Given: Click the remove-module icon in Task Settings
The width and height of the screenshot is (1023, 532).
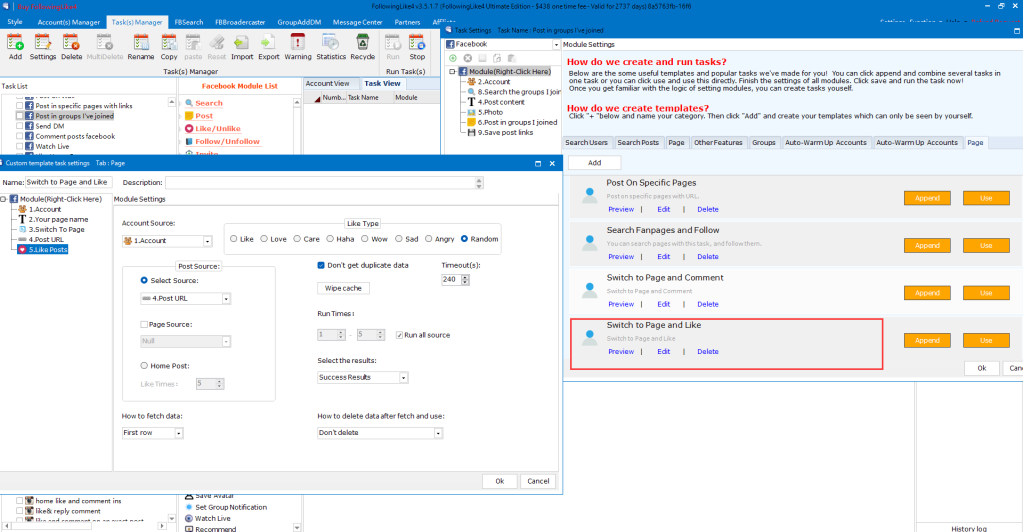Looking at the screenshot, I should coord(468,58).
